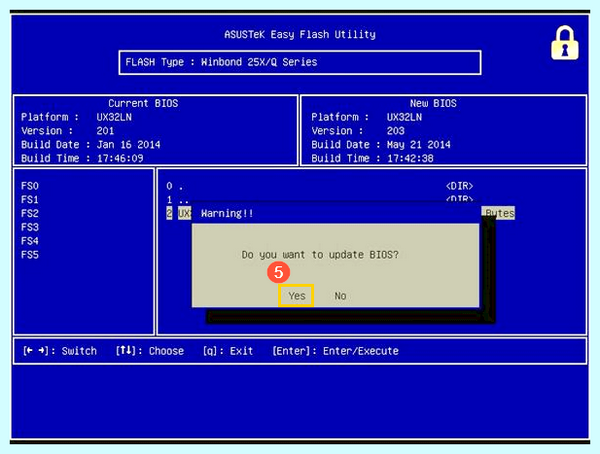Image resolution: width=600 pixels, height=454 pixels.
Task: Click Current BIOS build date Jan 16 2014
Action: tap(128, 145)
